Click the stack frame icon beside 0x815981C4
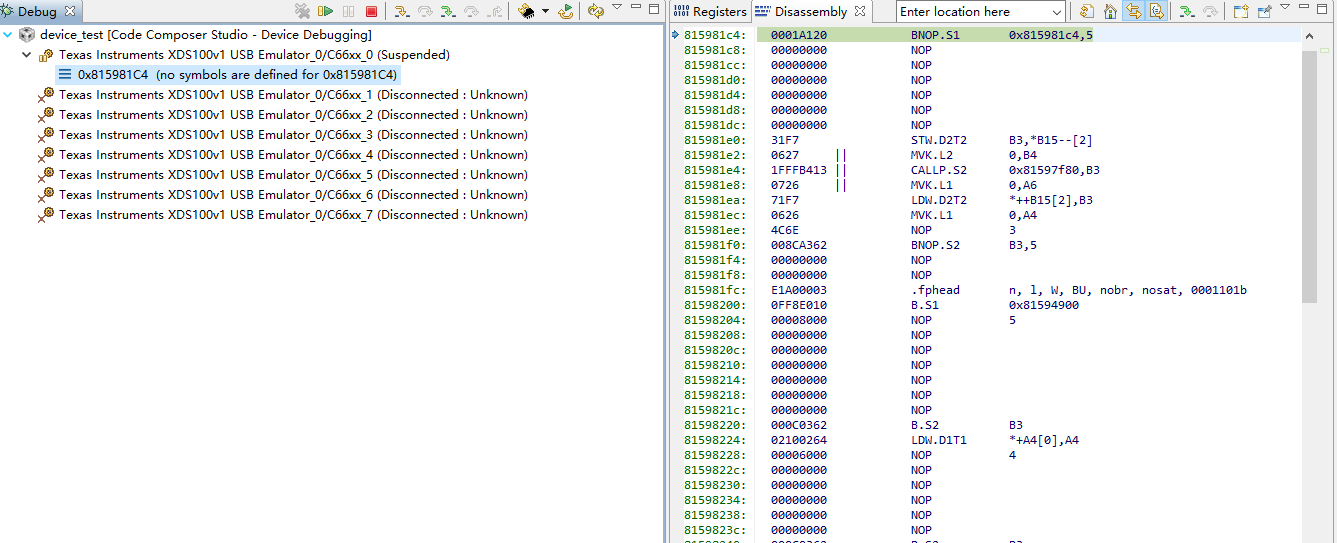The image size is (1337, 543). point(65,75)
